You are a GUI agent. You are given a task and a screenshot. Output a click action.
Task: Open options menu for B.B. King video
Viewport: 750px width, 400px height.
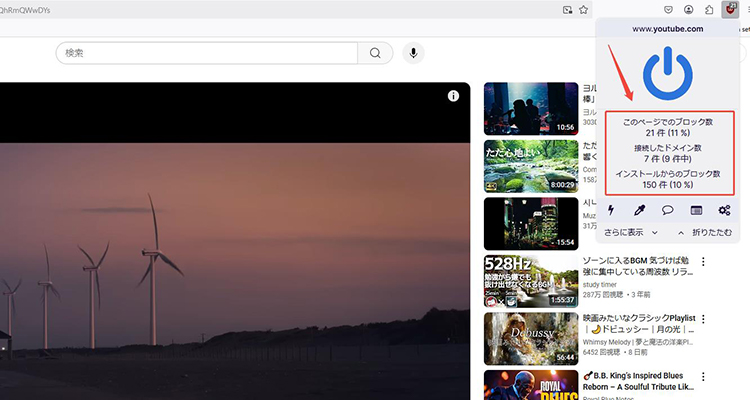point(703,377)
